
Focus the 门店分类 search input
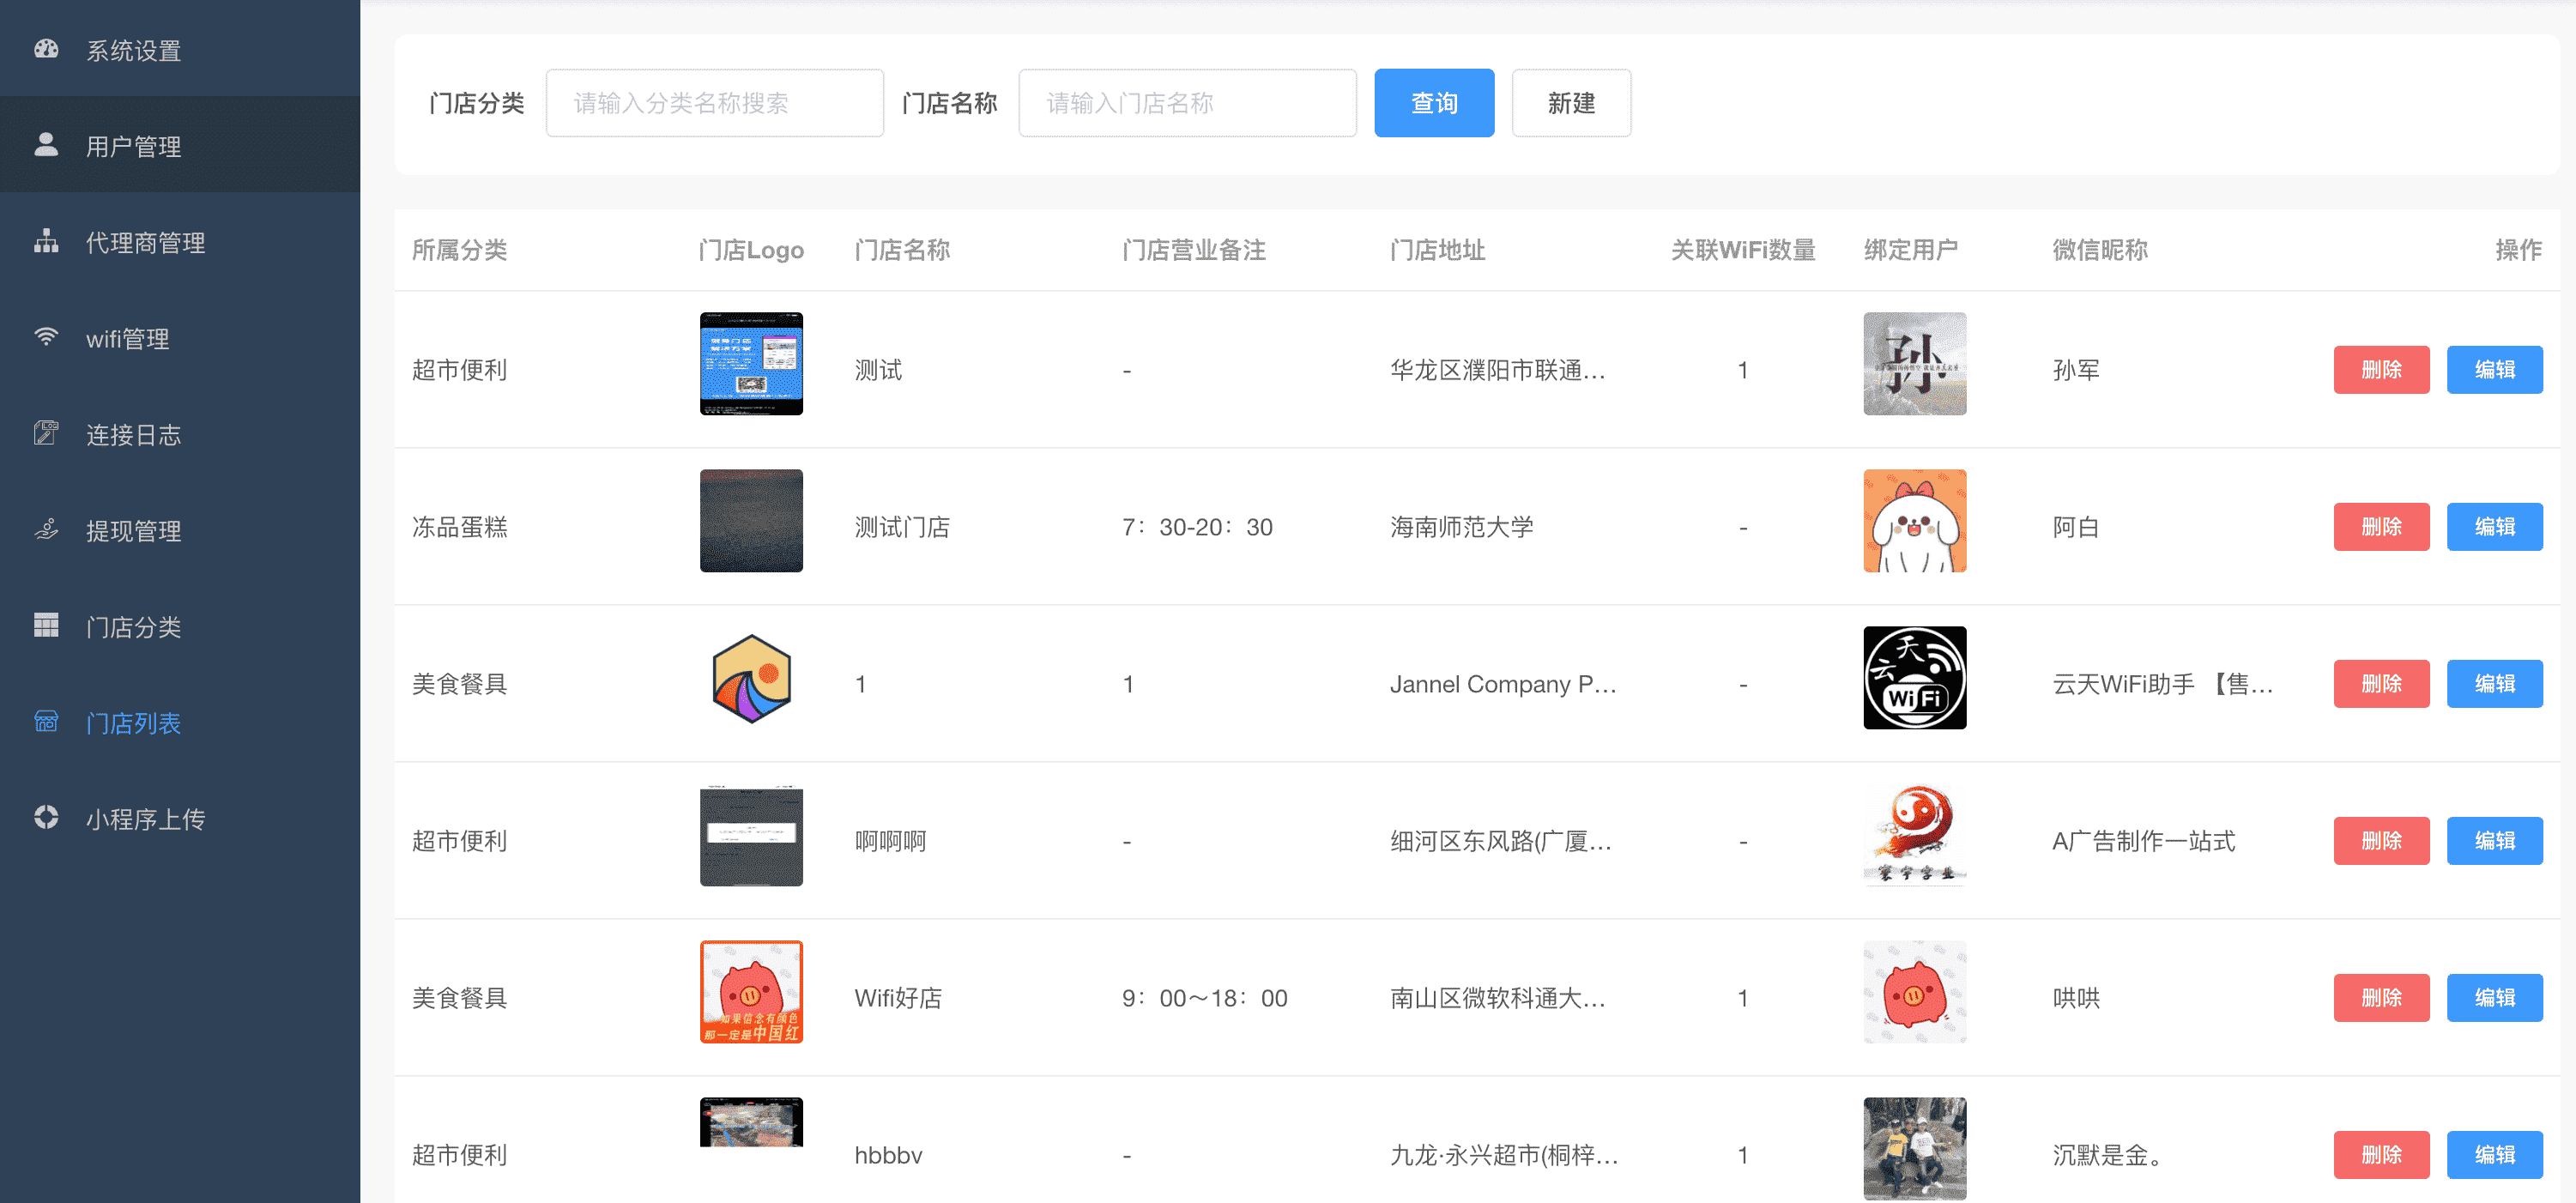click(x=714, y=103)
